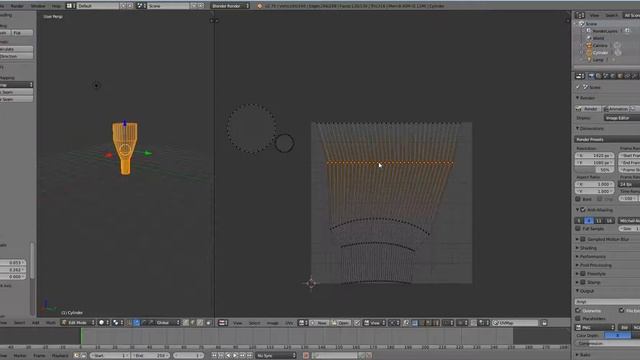
Task: Collapse the Dimensions panel
Action: pyautogui.click(x=592, y=128)
